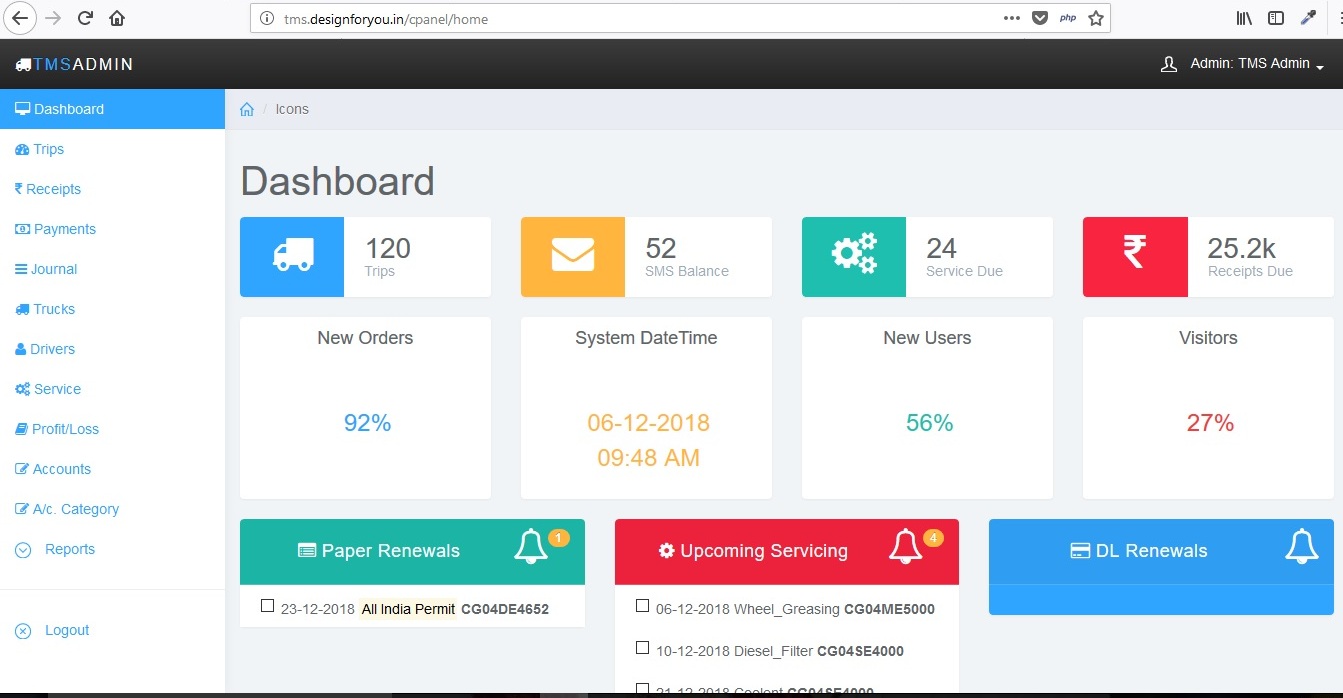Open Trips from the sidebar menu
This screenshot has height=698, width=1343.
48,149
